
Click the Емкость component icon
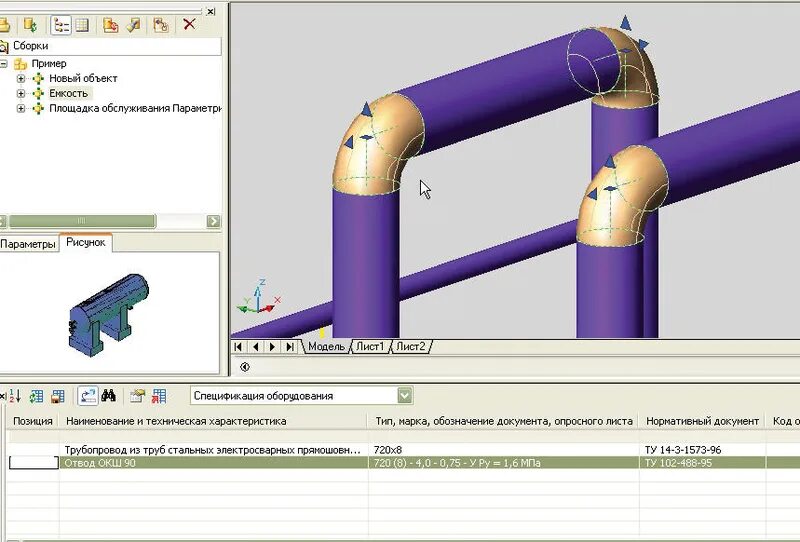click(38, 93)
